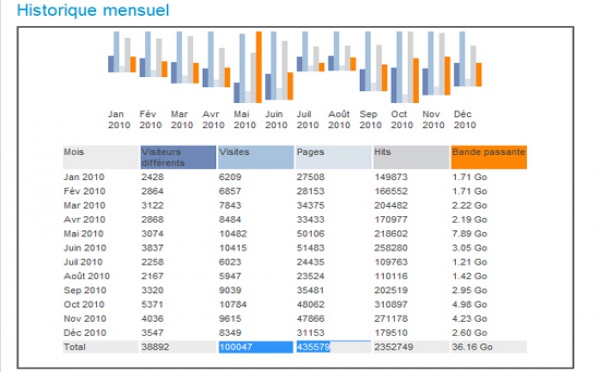
Task: Select the highlighted total visites 100047
Action: 256,347
